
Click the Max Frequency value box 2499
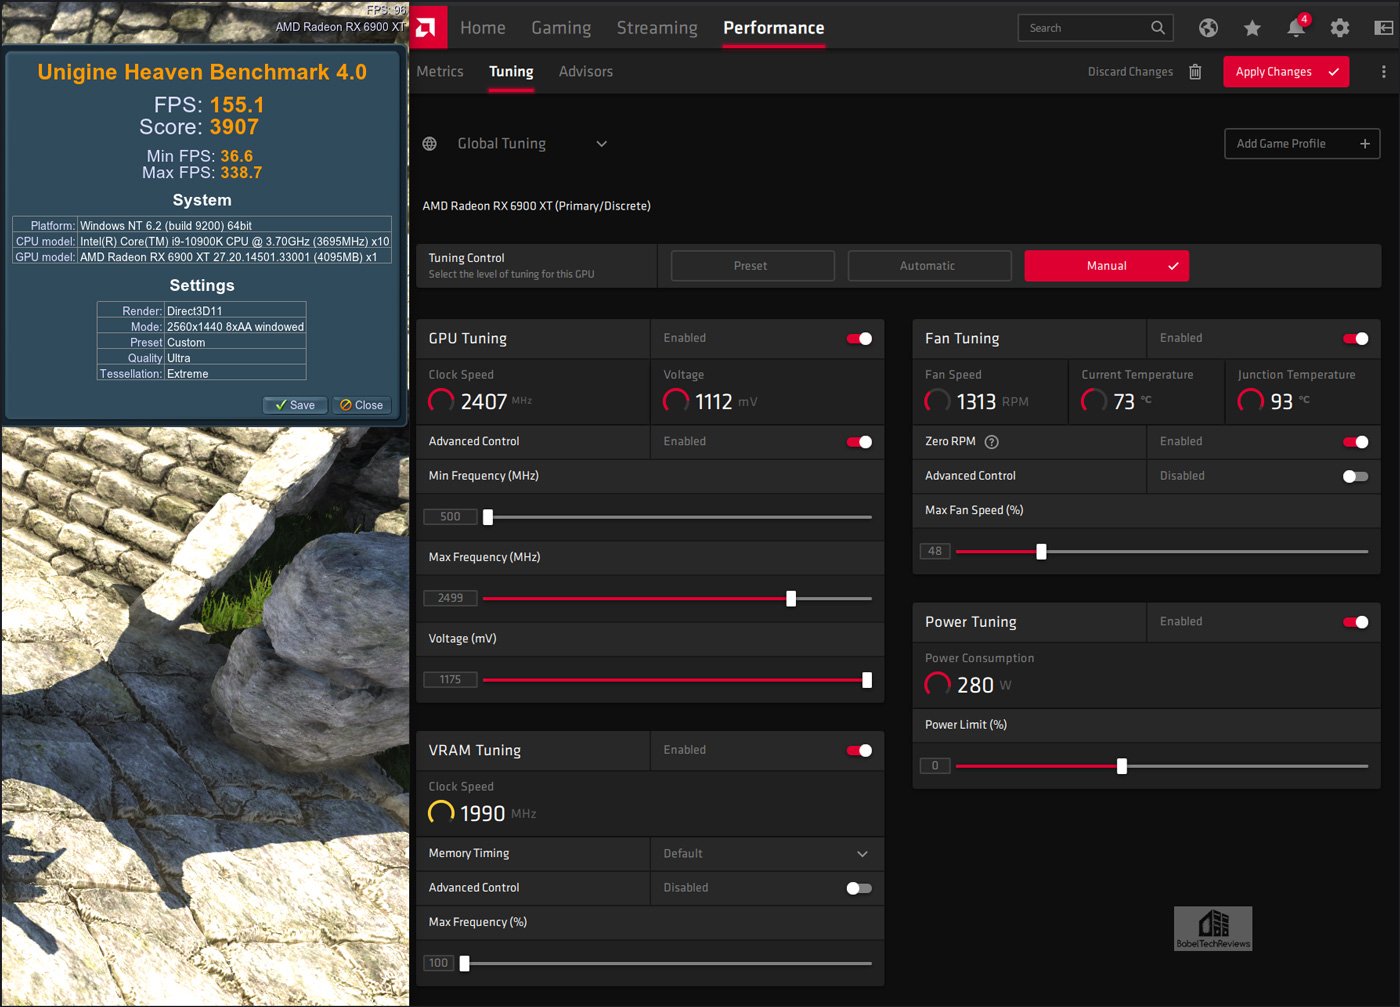tap(450, 598)
